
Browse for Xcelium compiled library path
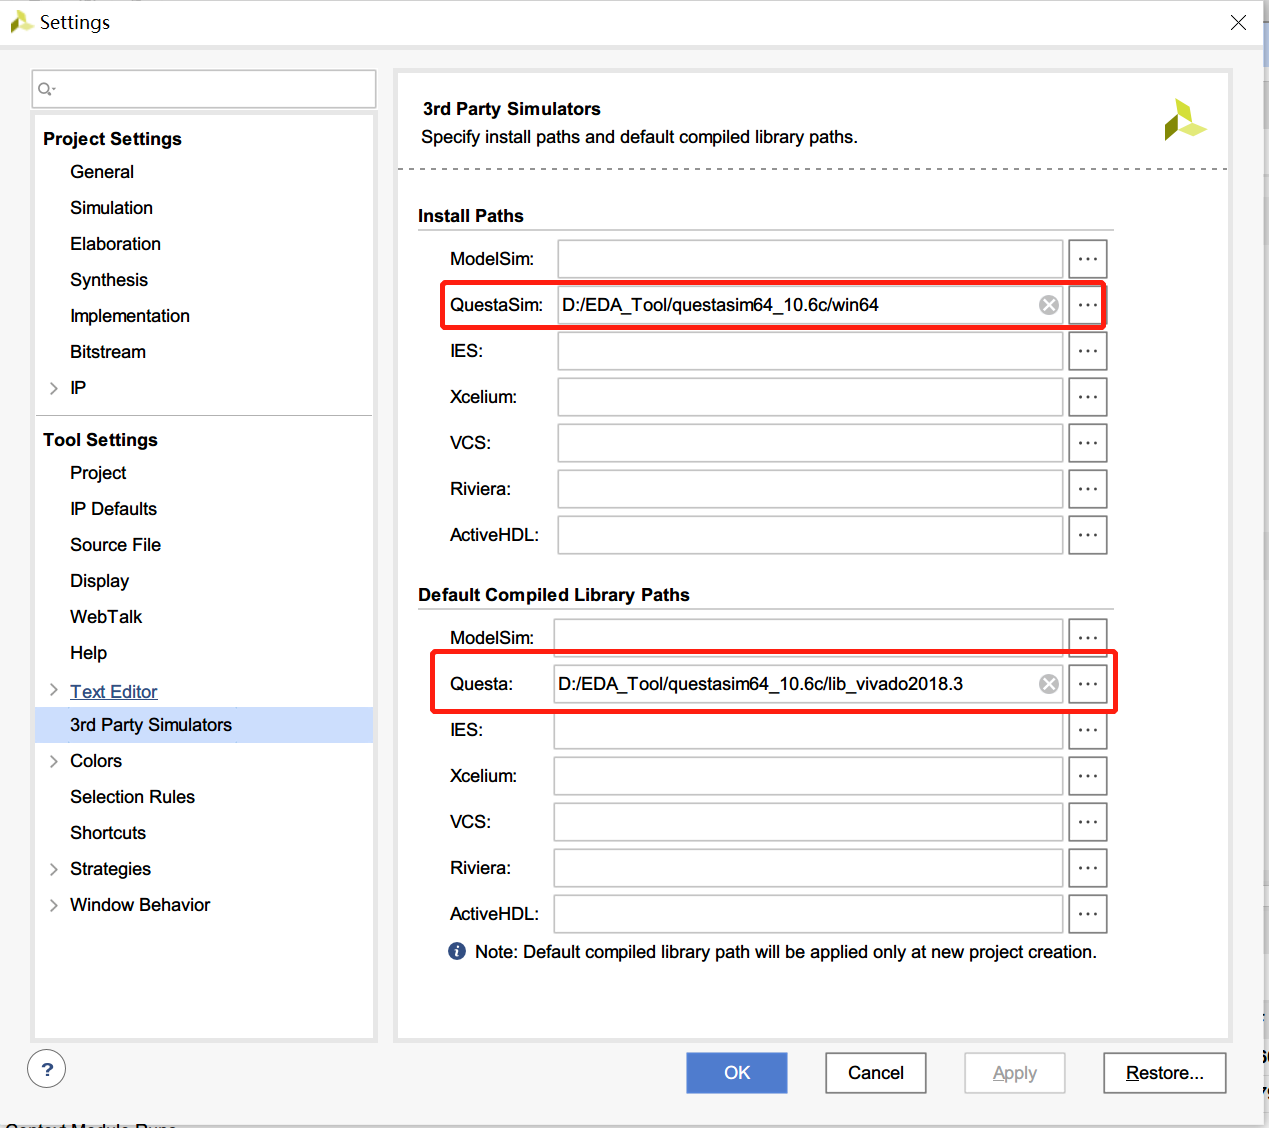(1088, 776)
